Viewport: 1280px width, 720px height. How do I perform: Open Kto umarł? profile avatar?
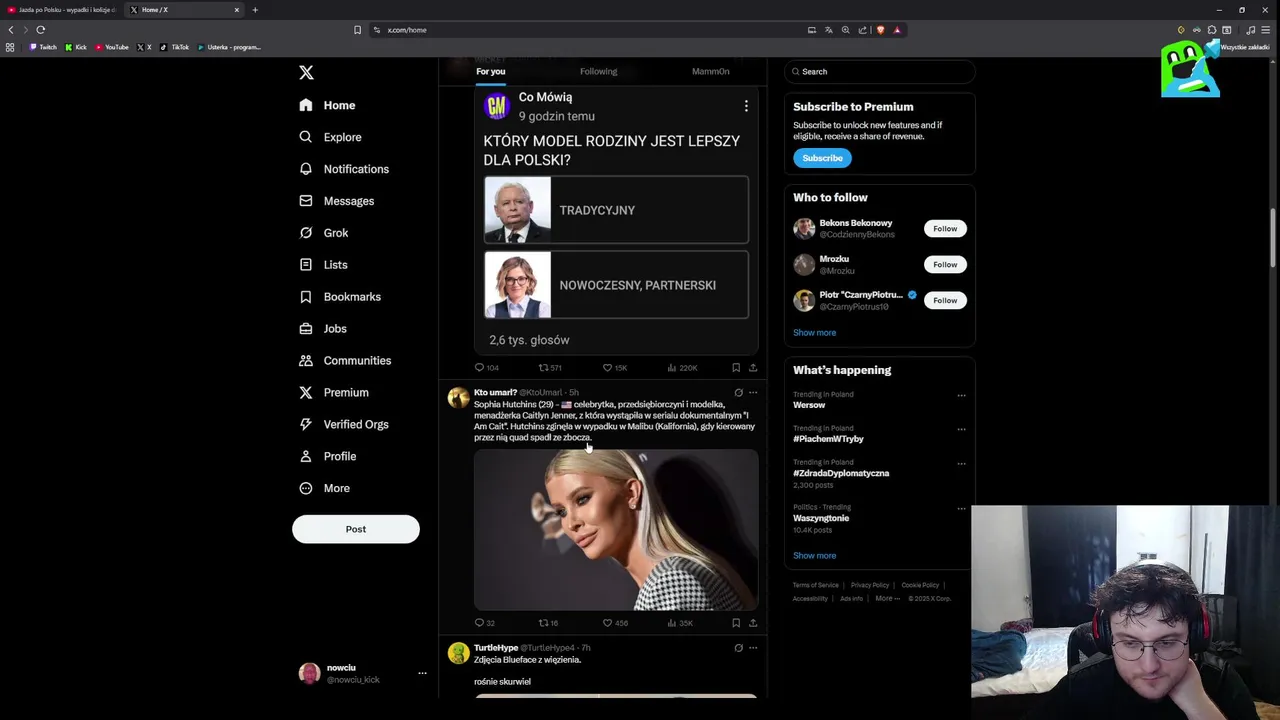(459, 398)
